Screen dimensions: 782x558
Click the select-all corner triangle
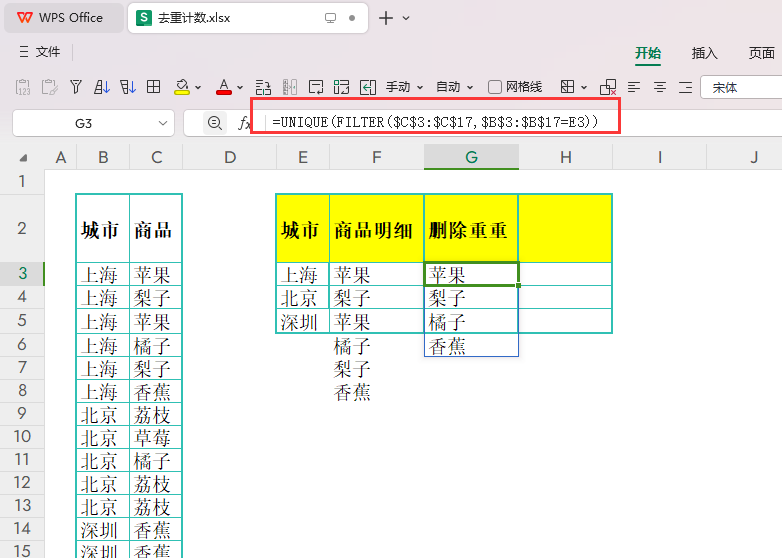23,158
